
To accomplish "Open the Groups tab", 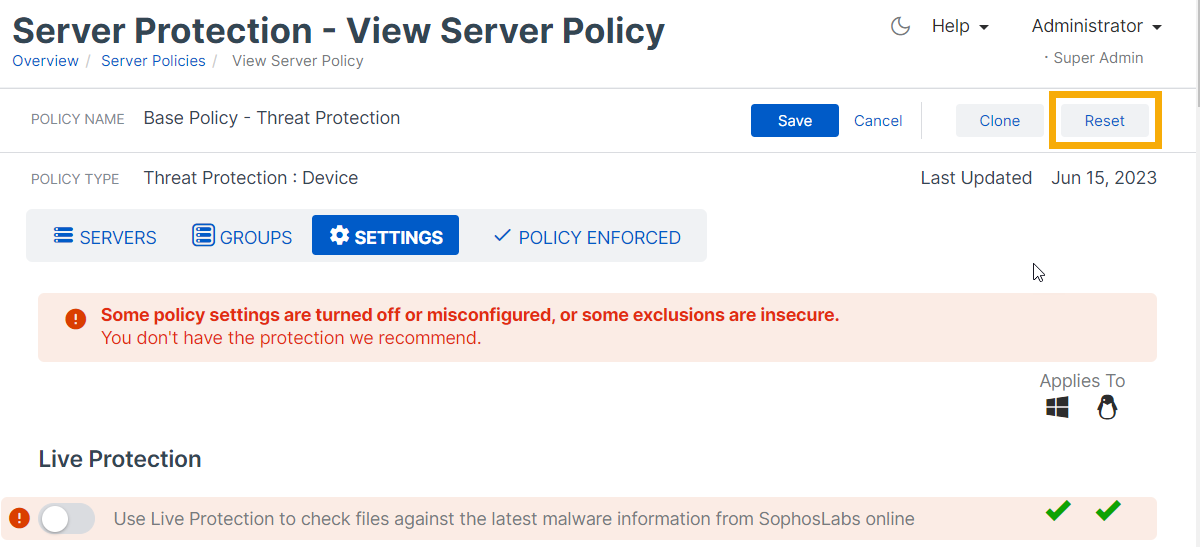I will (242, 237).
